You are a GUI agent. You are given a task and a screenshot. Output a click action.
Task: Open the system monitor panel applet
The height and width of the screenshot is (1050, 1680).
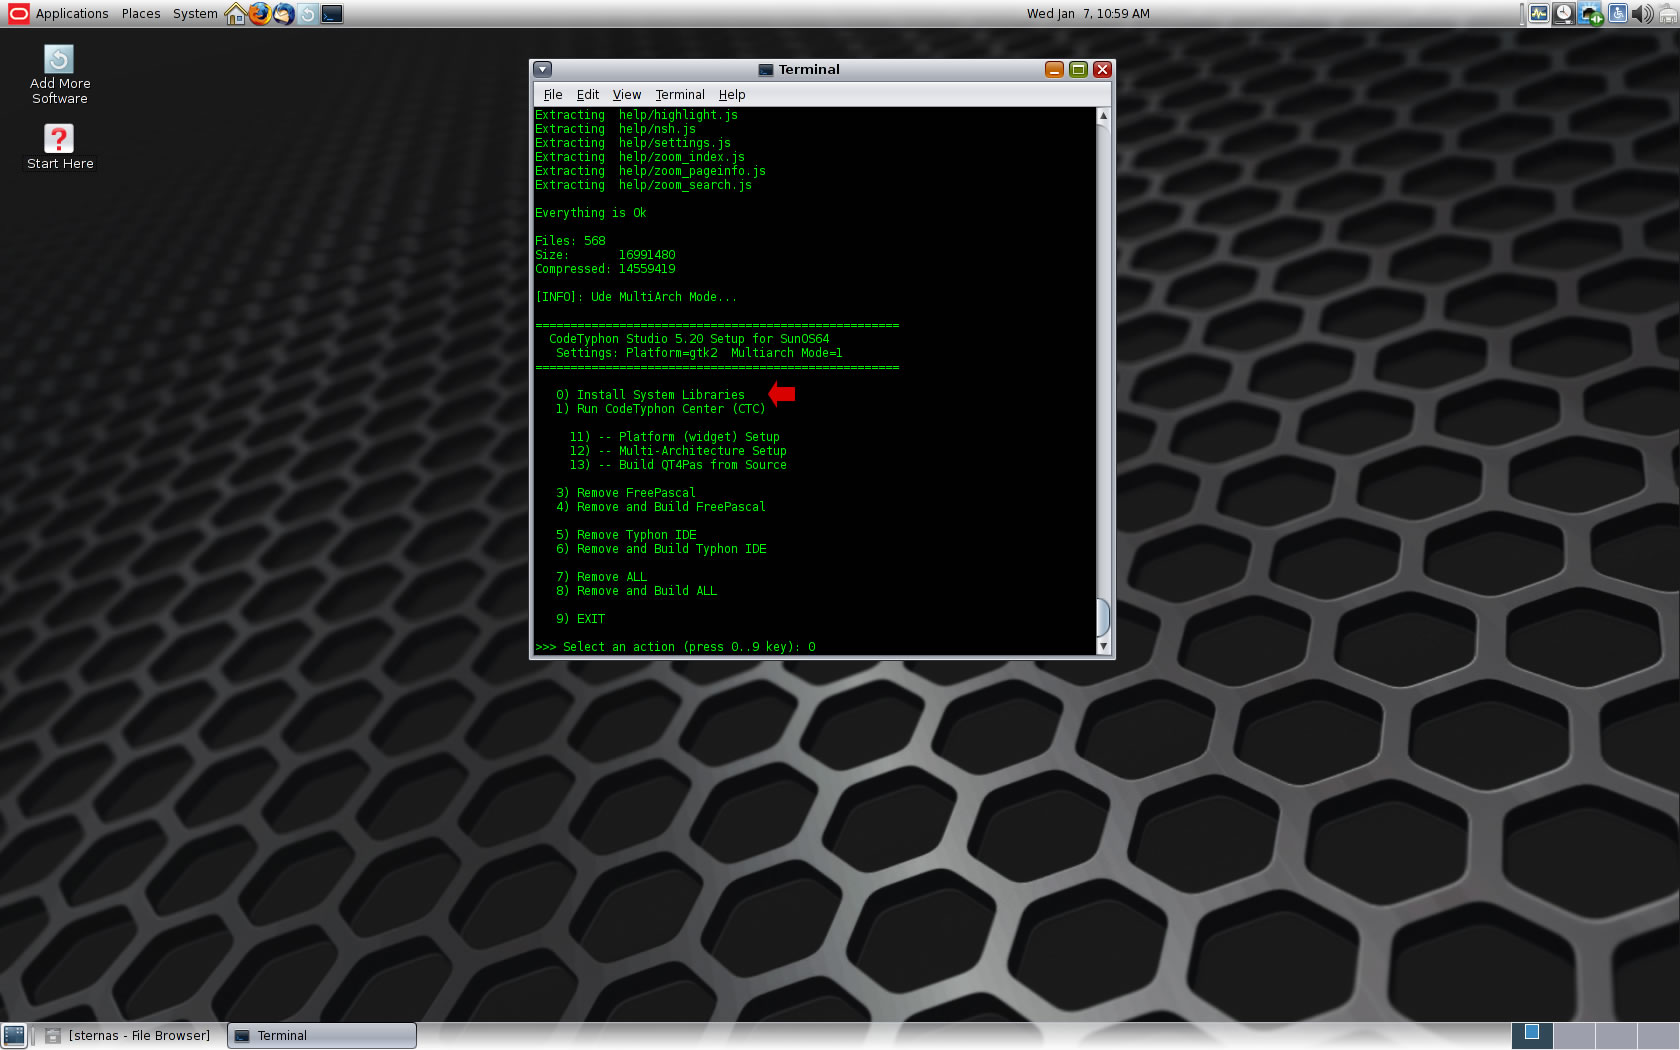tap(1539, 14)
